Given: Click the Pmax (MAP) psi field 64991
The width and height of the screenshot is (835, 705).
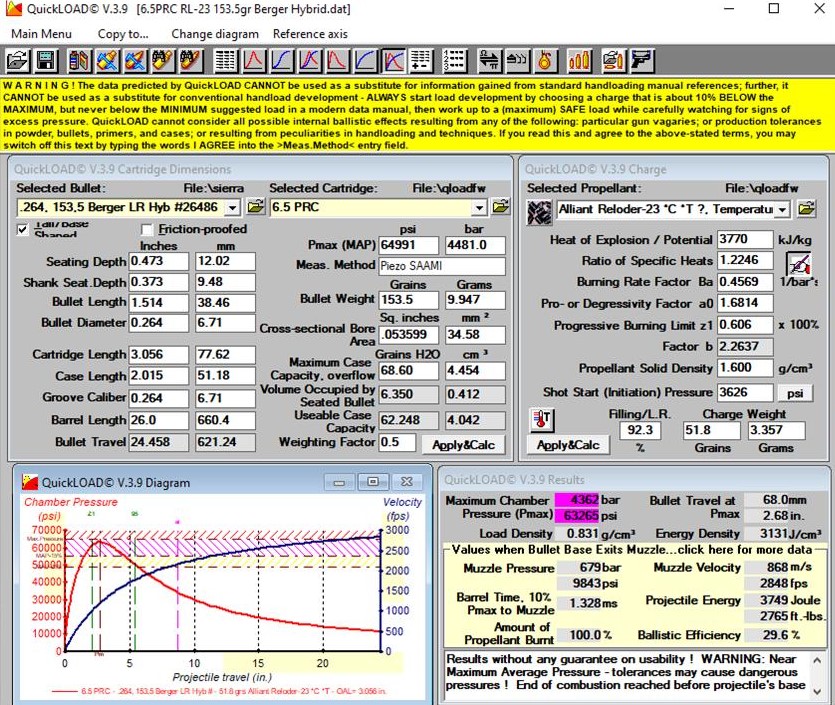Looking at the screenshot, I should 408,245.
